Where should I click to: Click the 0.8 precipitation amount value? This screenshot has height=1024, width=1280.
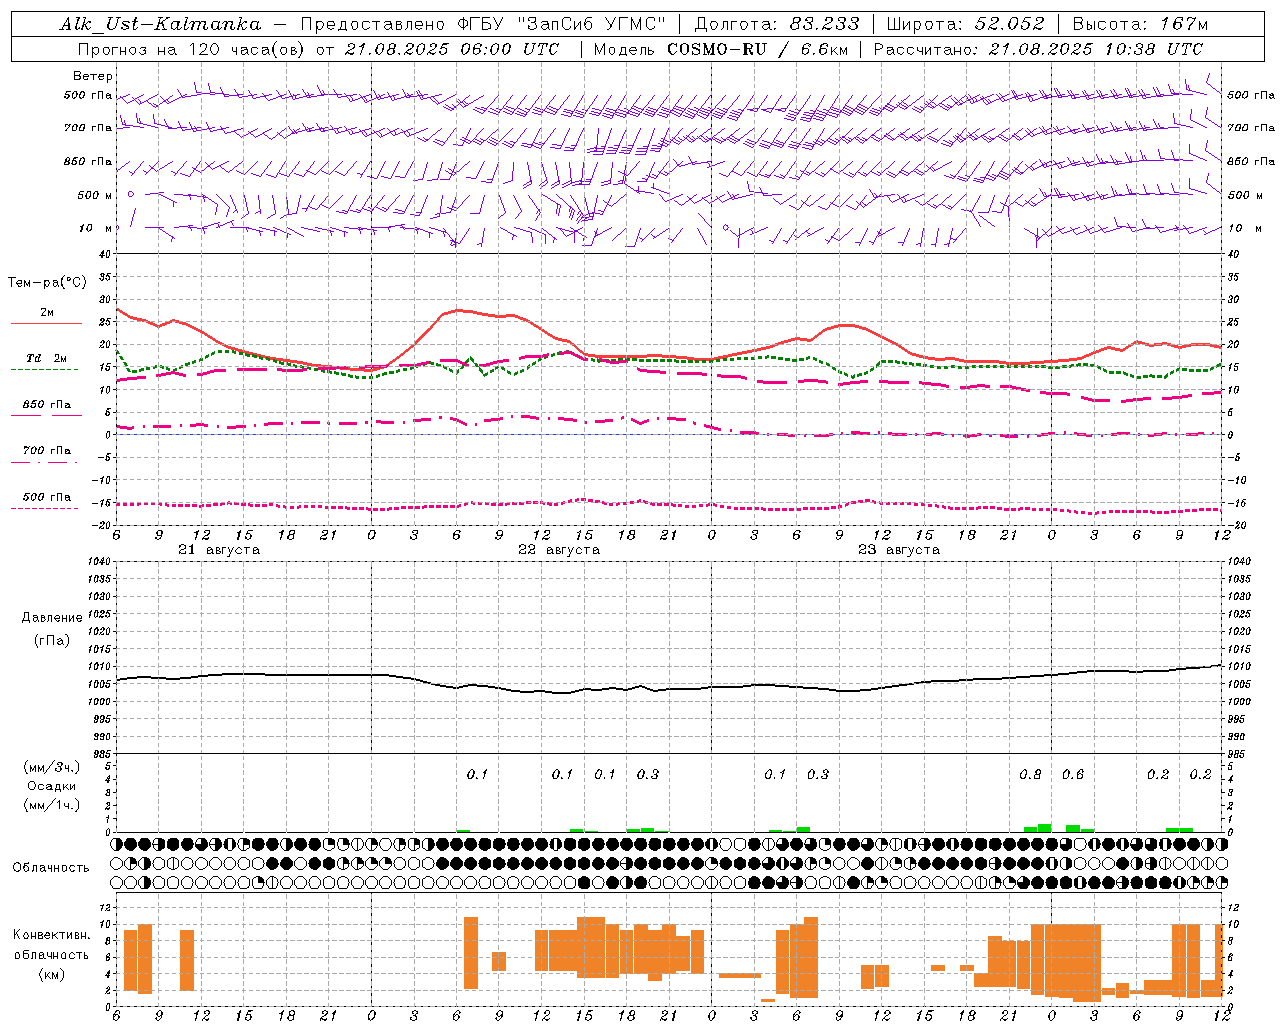click(1030, 775)
